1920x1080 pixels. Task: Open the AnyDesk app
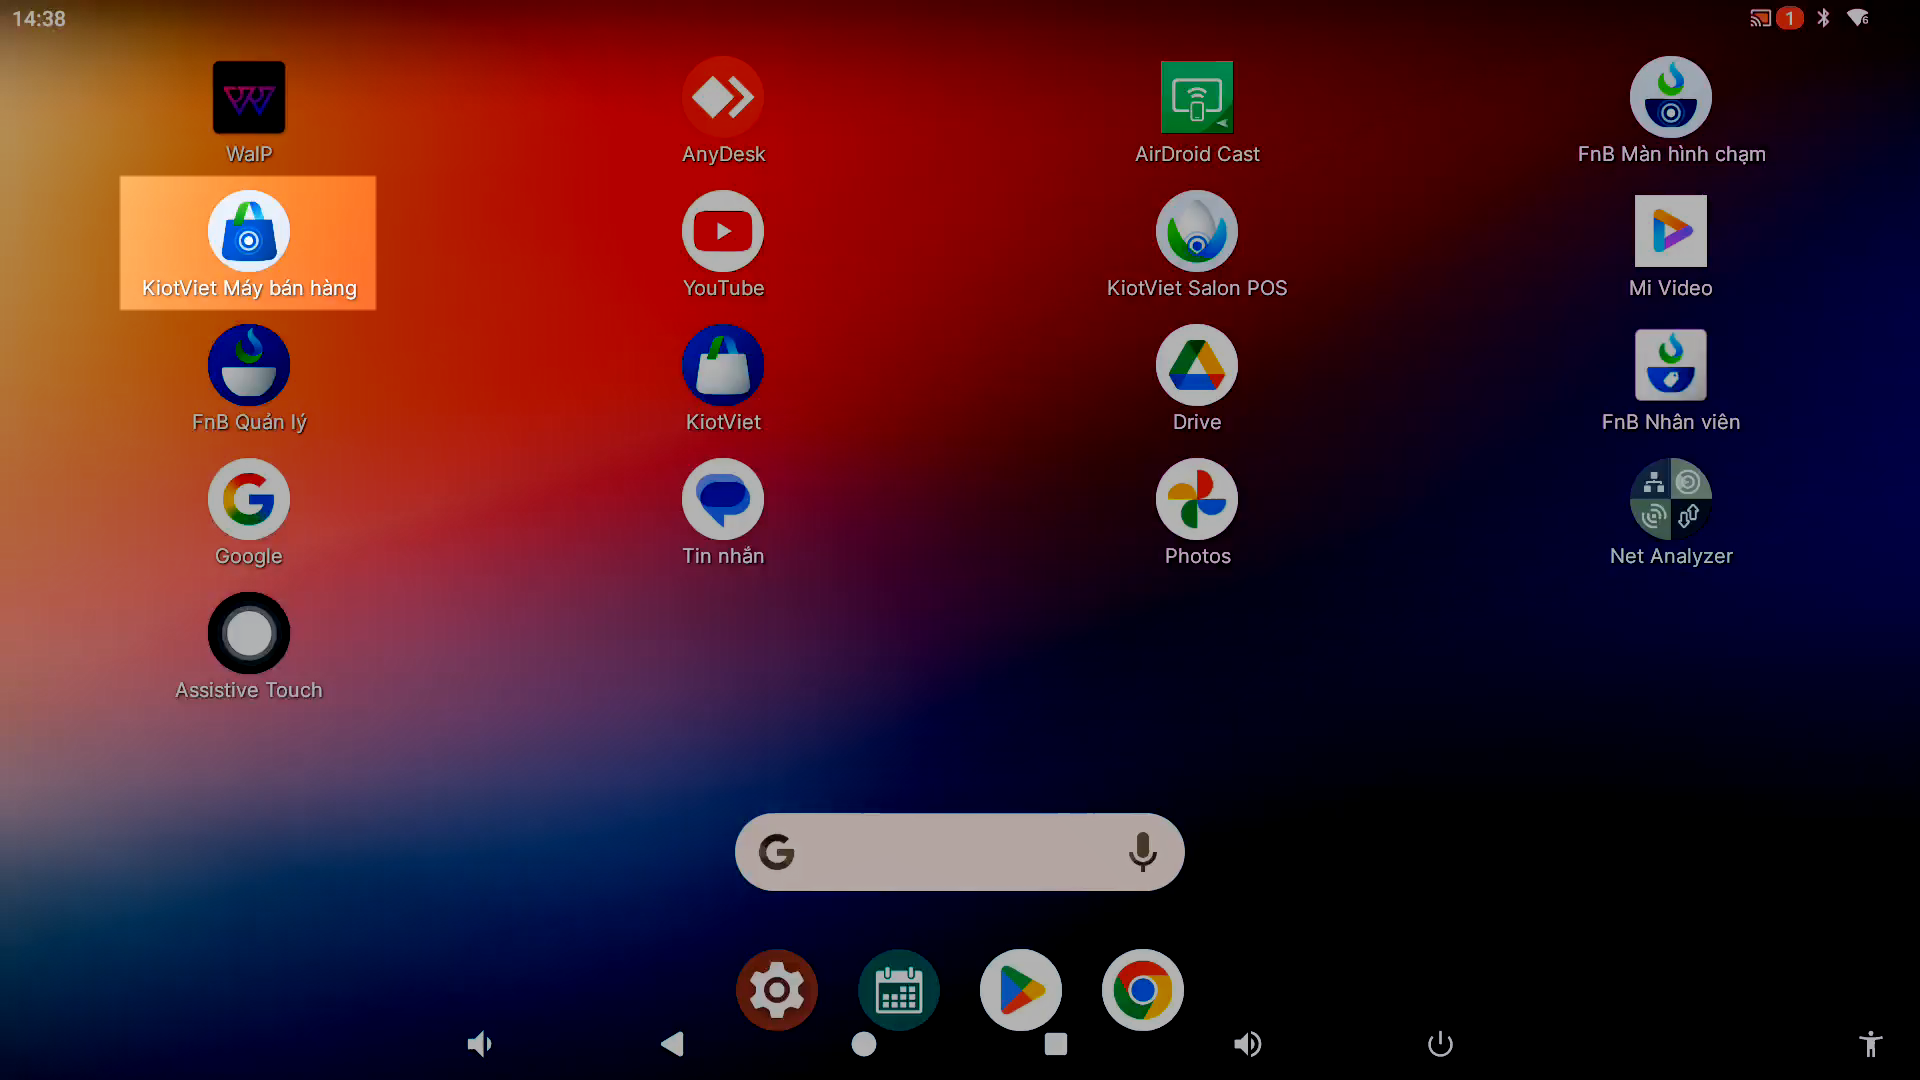click(x=723, y=98)
